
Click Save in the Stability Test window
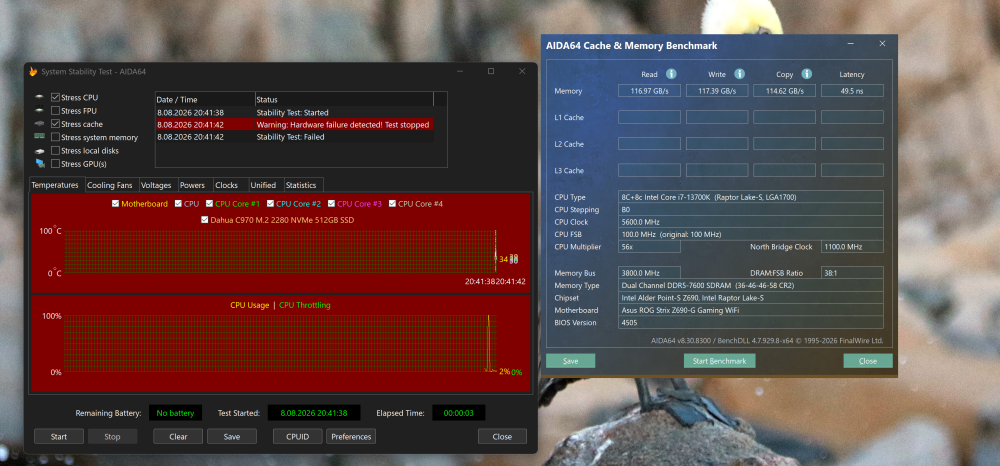[232, 437]
